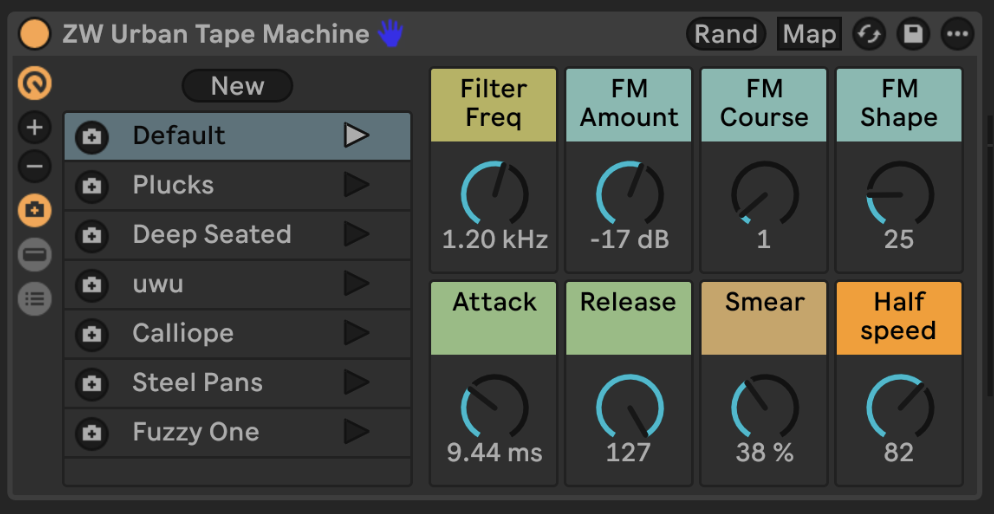Image resolution: width=994 pixels, height=514 pixels.
Task: Select the FM Amount macro label
Action: tap(629, 105)
